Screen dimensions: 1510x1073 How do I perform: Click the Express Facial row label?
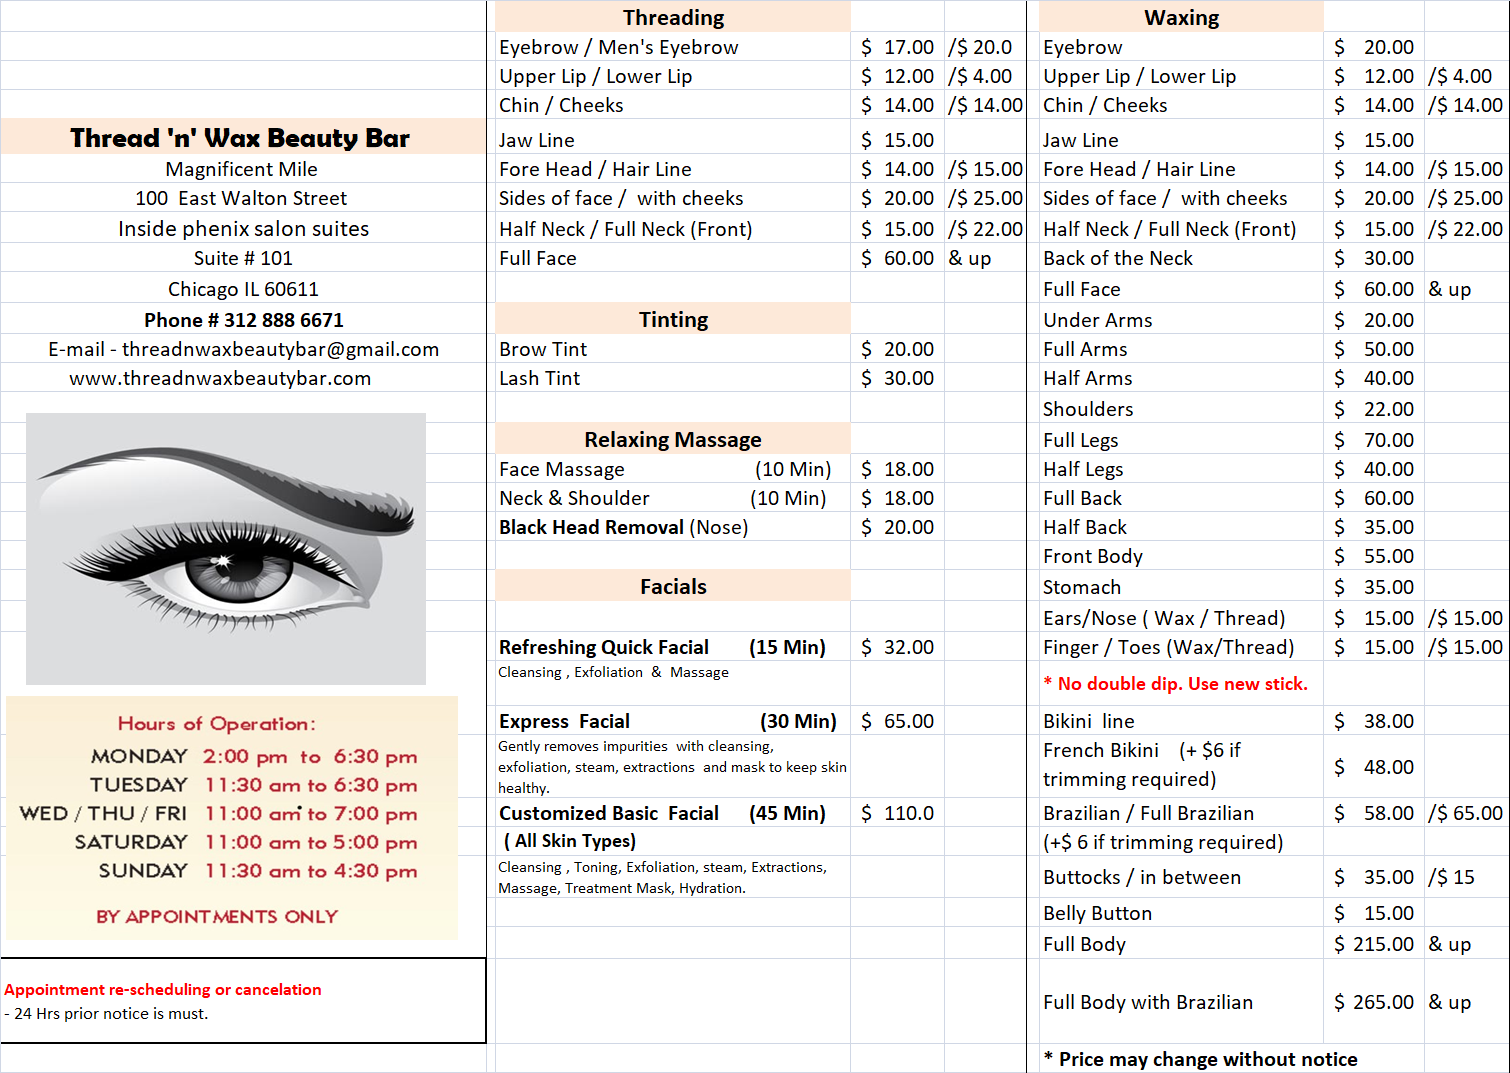point(565,721)
